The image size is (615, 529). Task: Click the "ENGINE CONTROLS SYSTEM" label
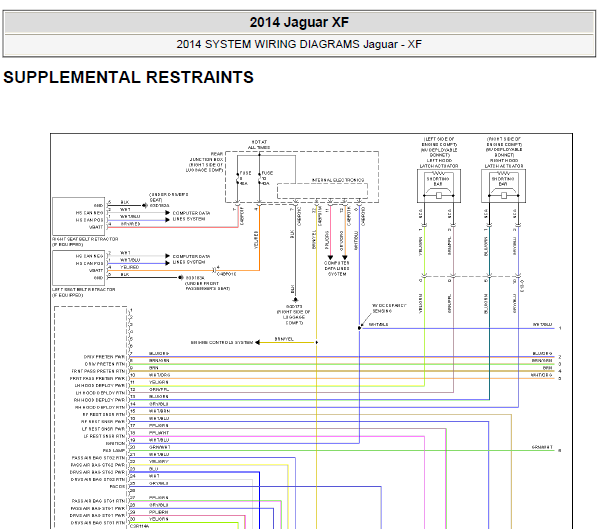click(222, 342)
